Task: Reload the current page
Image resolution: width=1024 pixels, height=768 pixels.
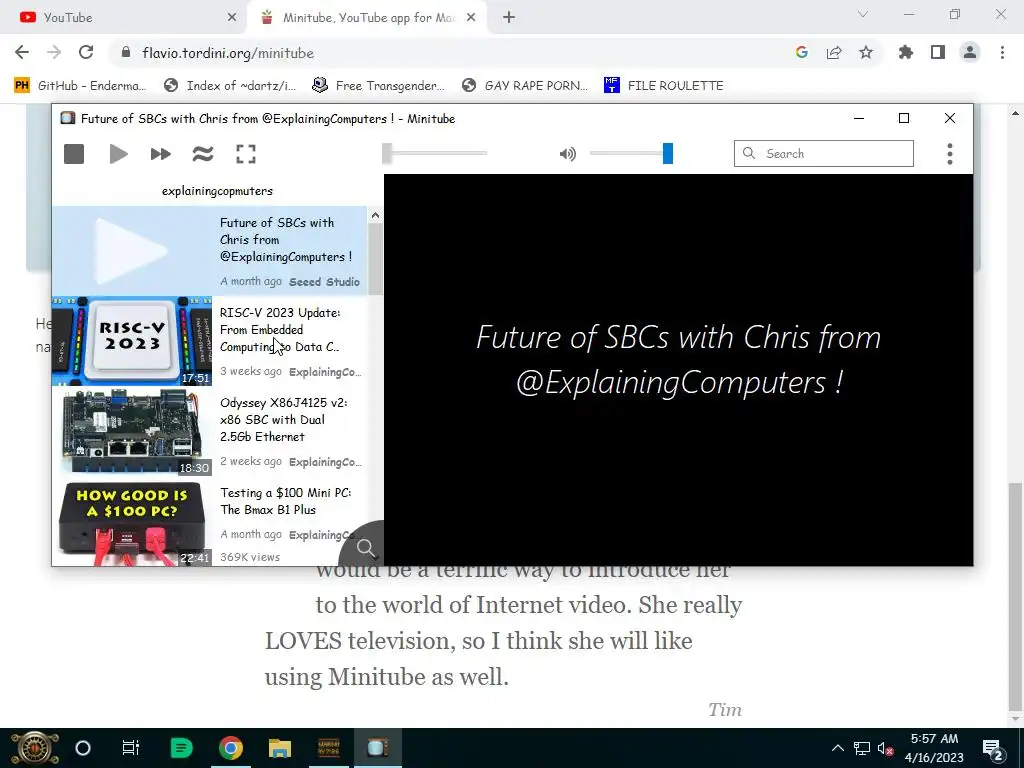Action: tap(86, 53)
